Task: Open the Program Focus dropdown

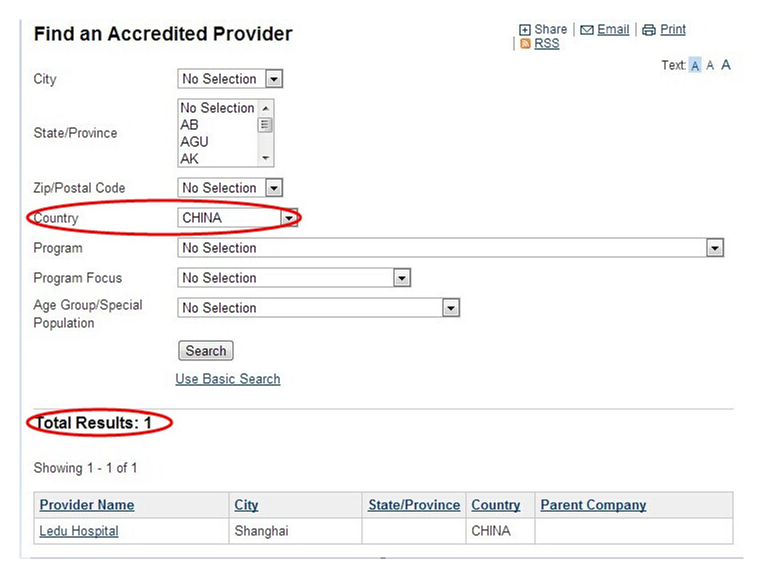Action: 402,278
